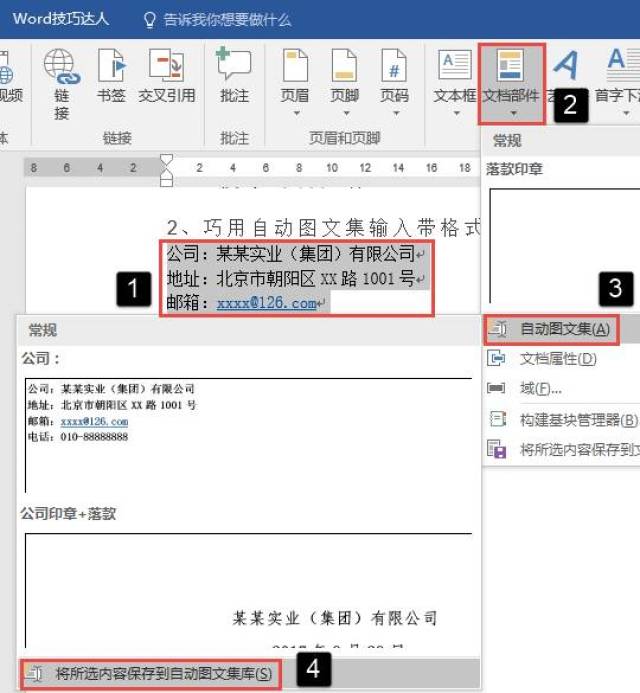Insert a Bookmark (书签)

click(x=111, y=66)
